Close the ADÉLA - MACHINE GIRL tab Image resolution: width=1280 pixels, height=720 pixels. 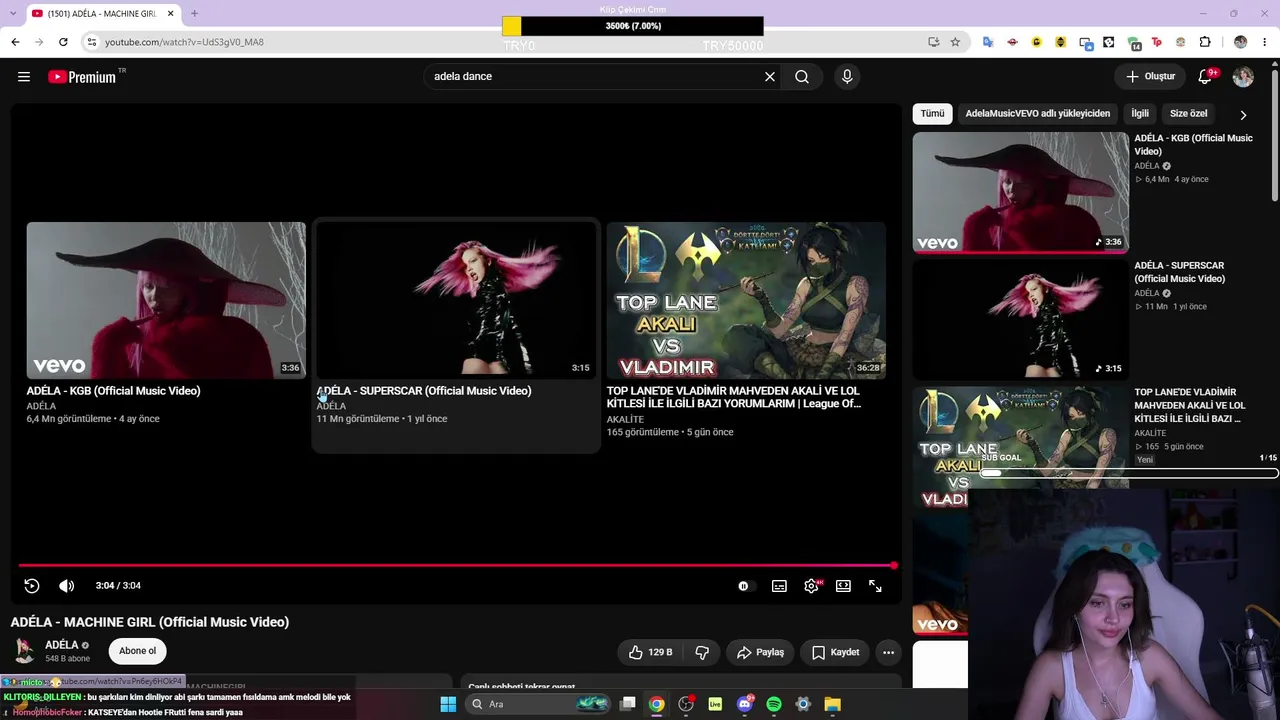(x=171, y=14)
